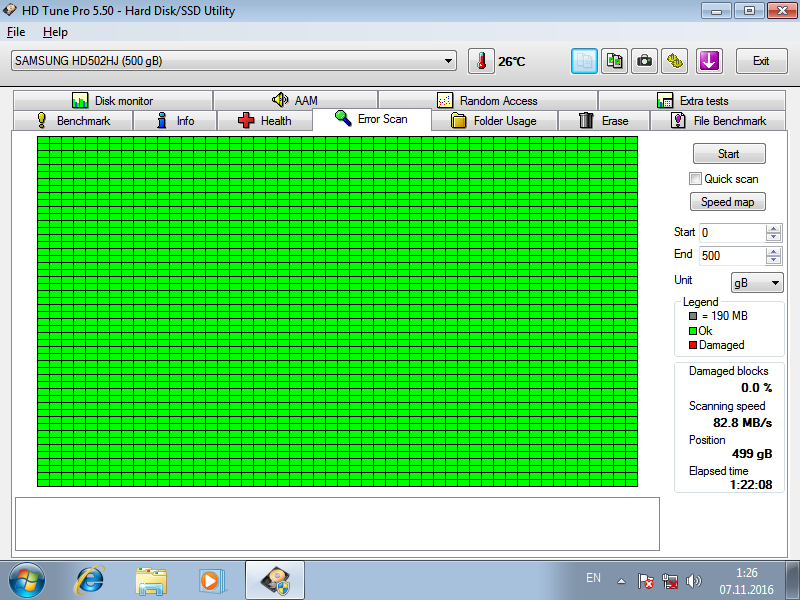Launch Internet Explorer from the taskbar
800x600 pixels.
pyautogui.click(x=90, y=580)
